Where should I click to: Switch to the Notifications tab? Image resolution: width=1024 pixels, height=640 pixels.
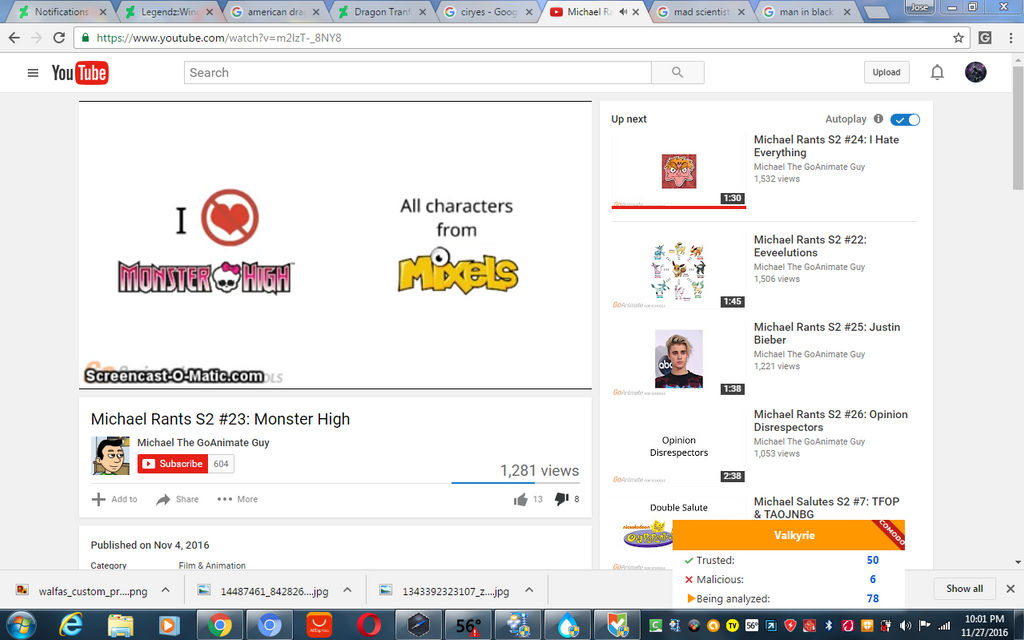(61, 12)
